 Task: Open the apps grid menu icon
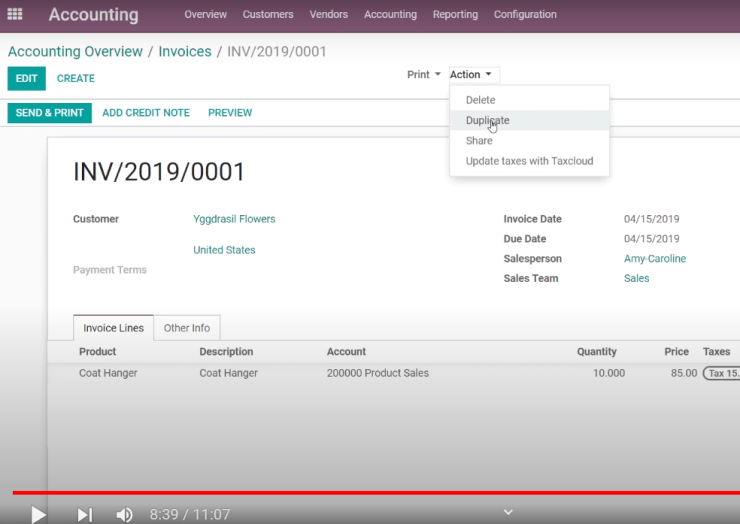click(15, 14)
